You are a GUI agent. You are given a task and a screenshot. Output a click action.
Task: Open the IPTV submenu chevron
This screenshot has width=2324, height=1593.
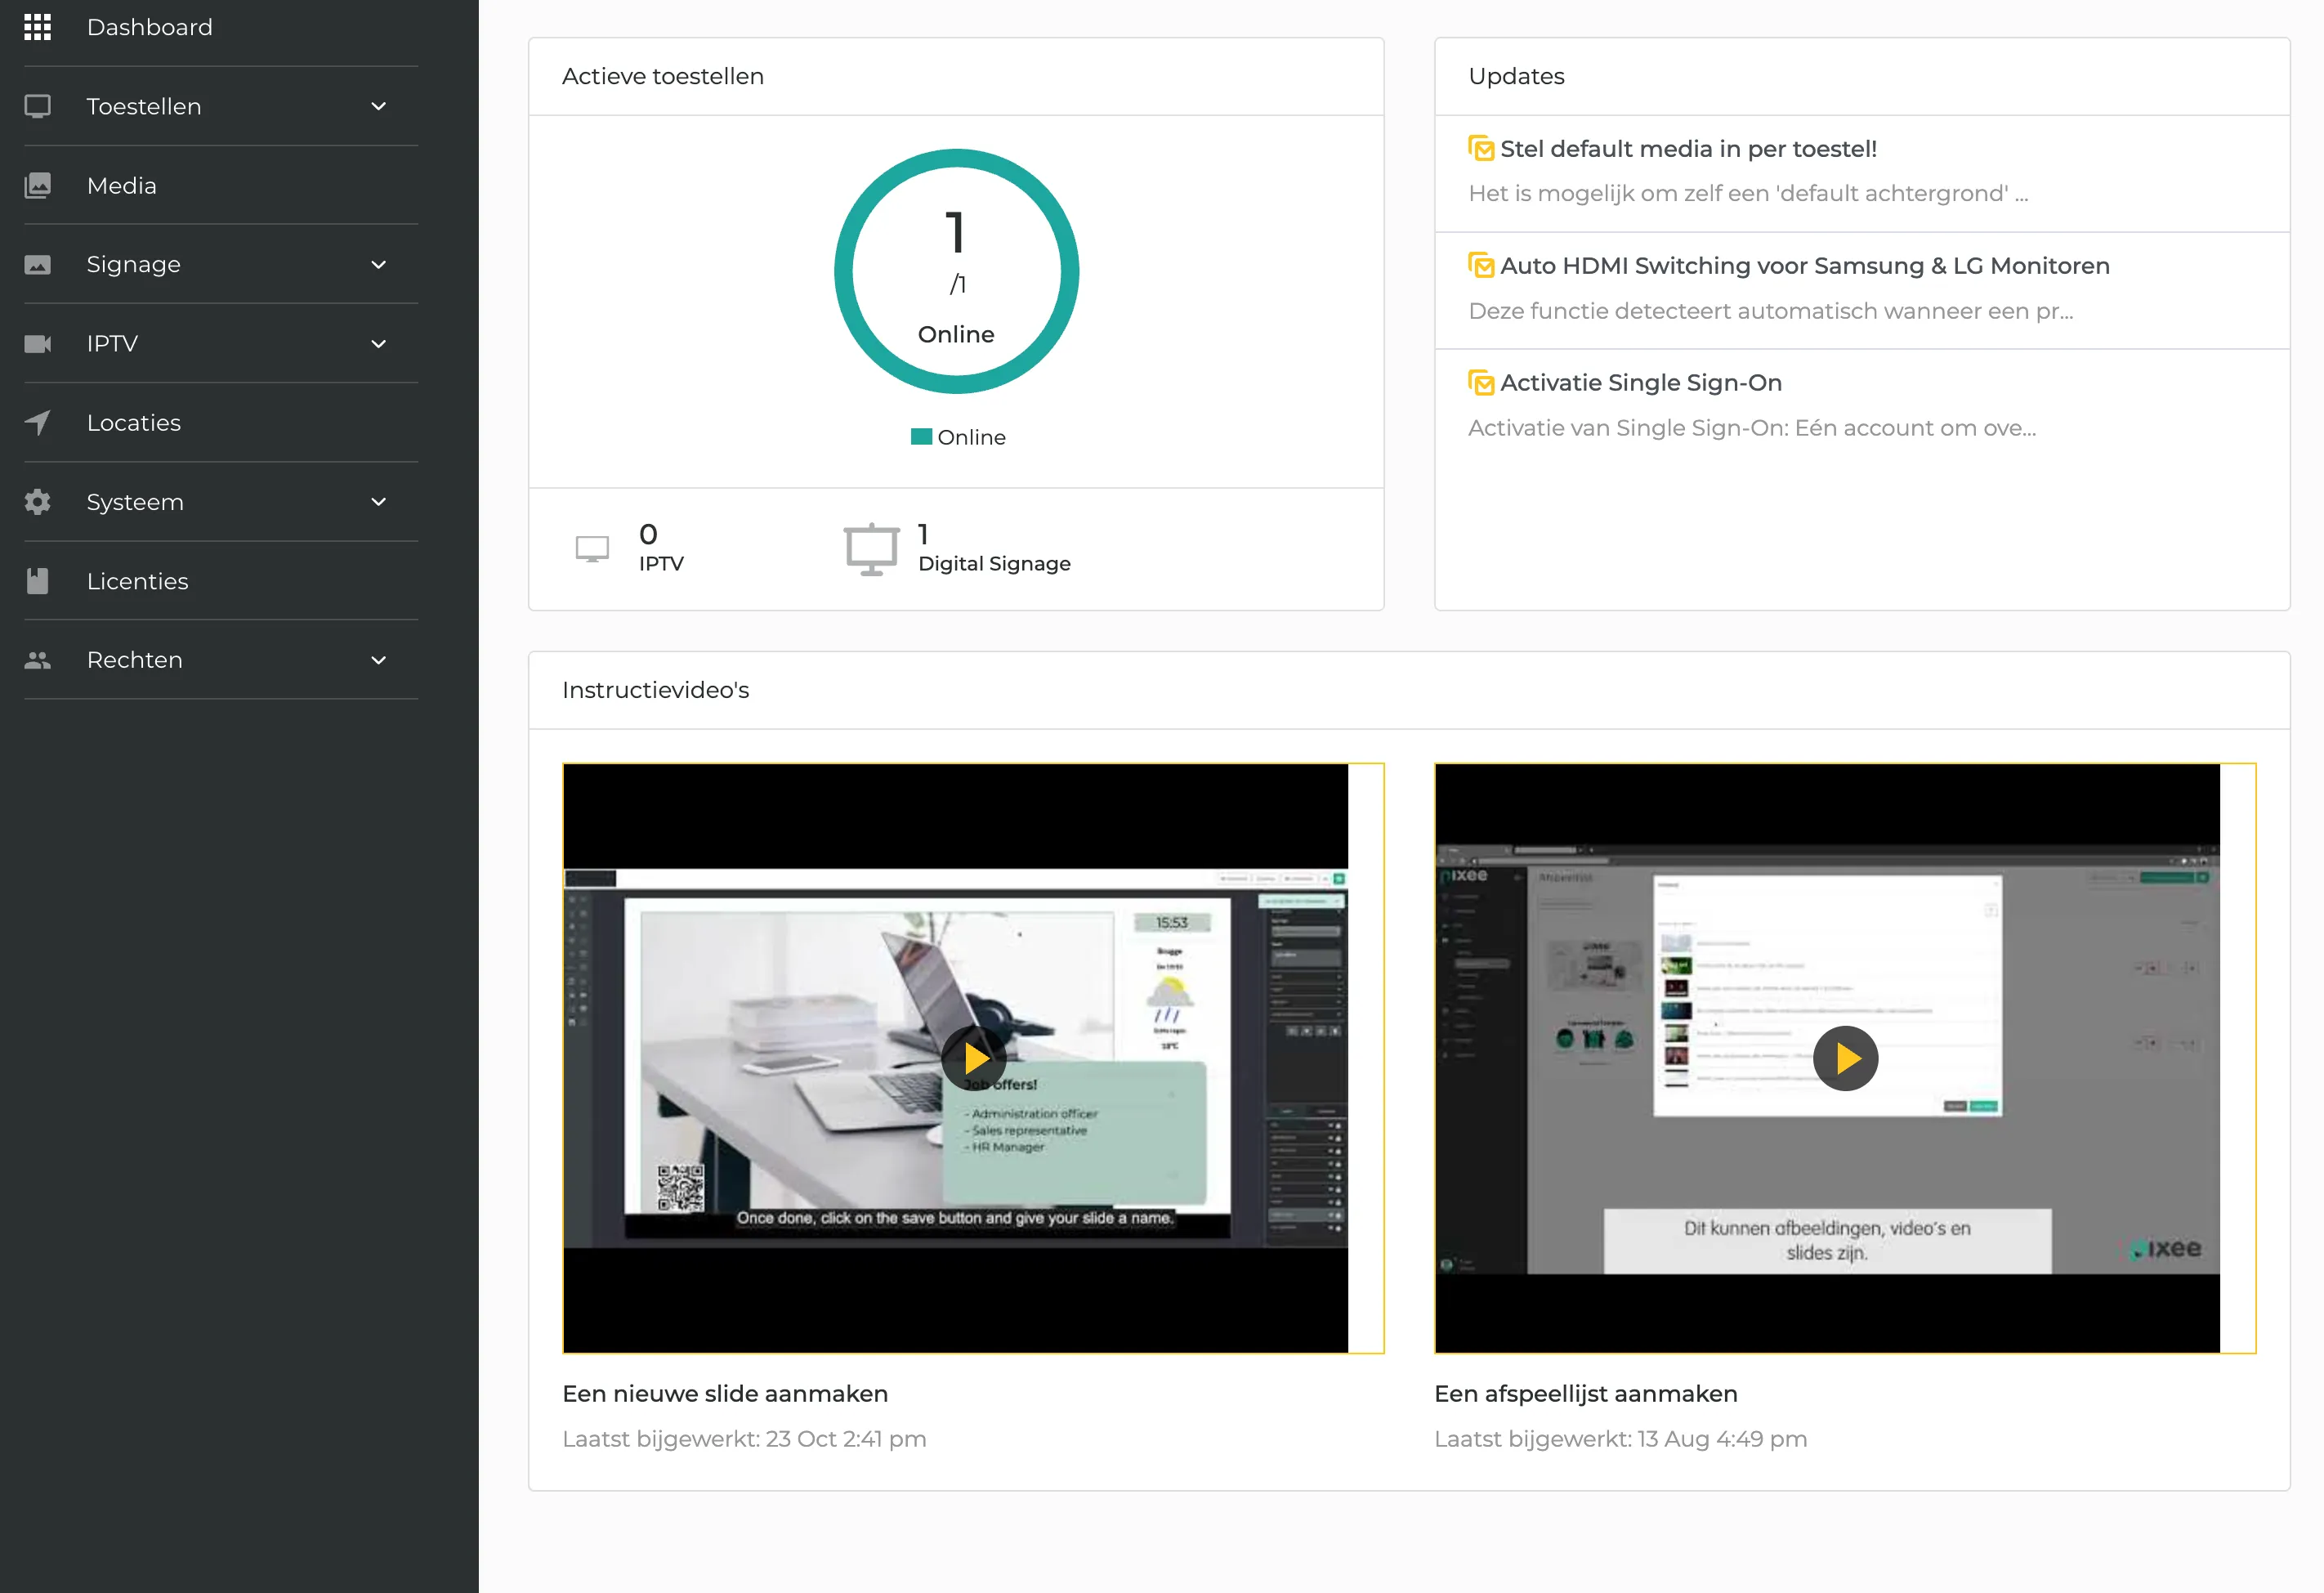point(377,343)
